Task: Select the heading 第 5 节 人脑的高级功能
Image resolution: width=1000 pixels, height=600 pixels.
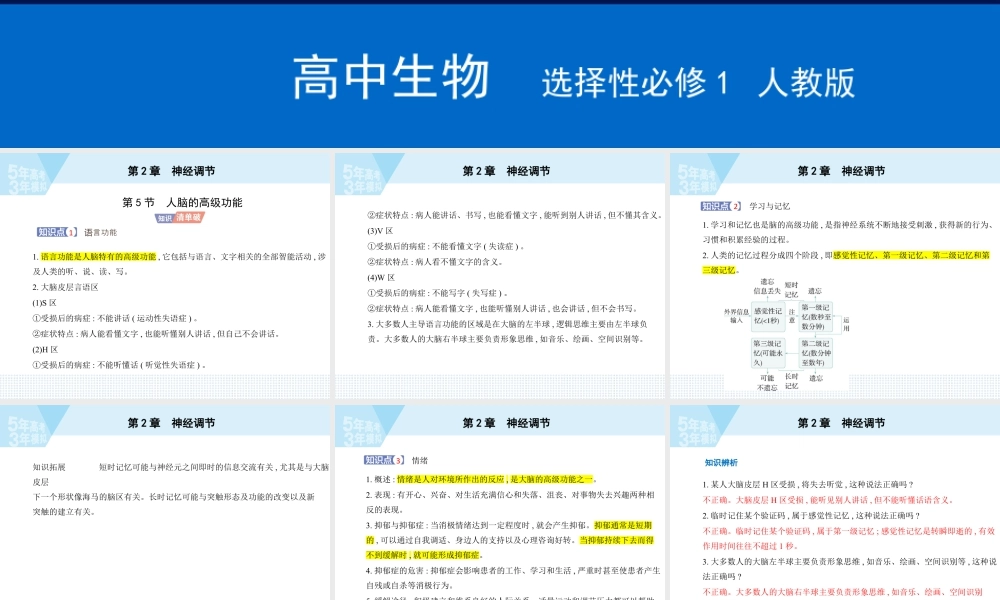Action: pyautogui.click(x=182, y=202)
